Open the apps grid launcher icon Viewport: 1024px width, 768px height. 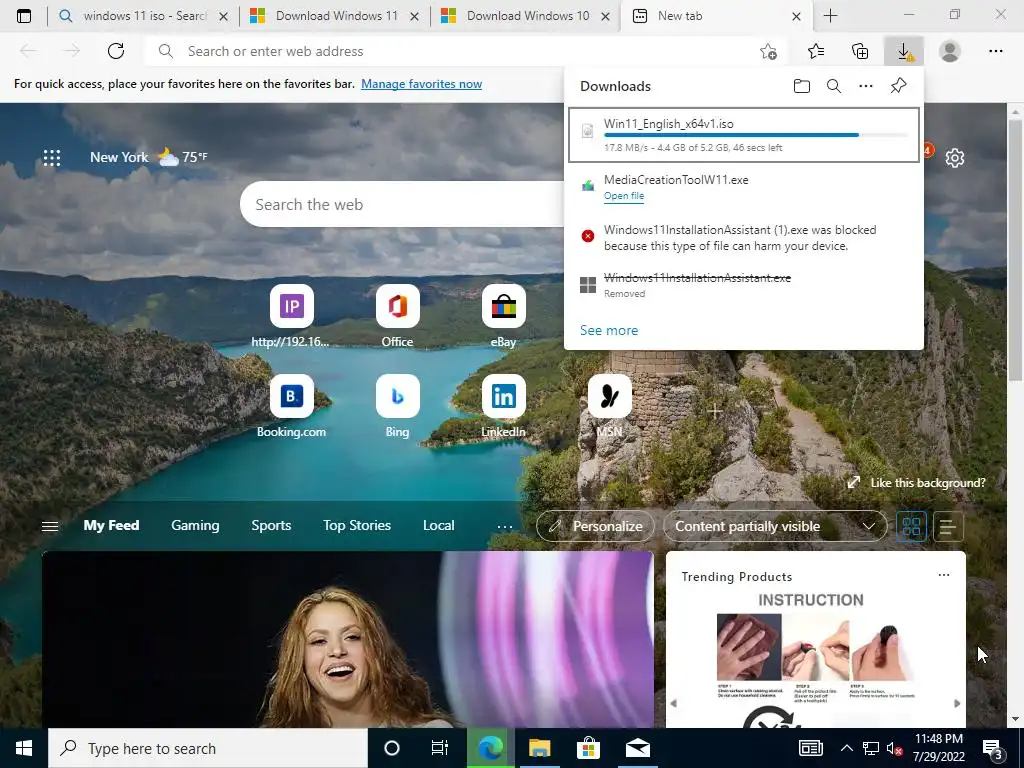(52, 157)
